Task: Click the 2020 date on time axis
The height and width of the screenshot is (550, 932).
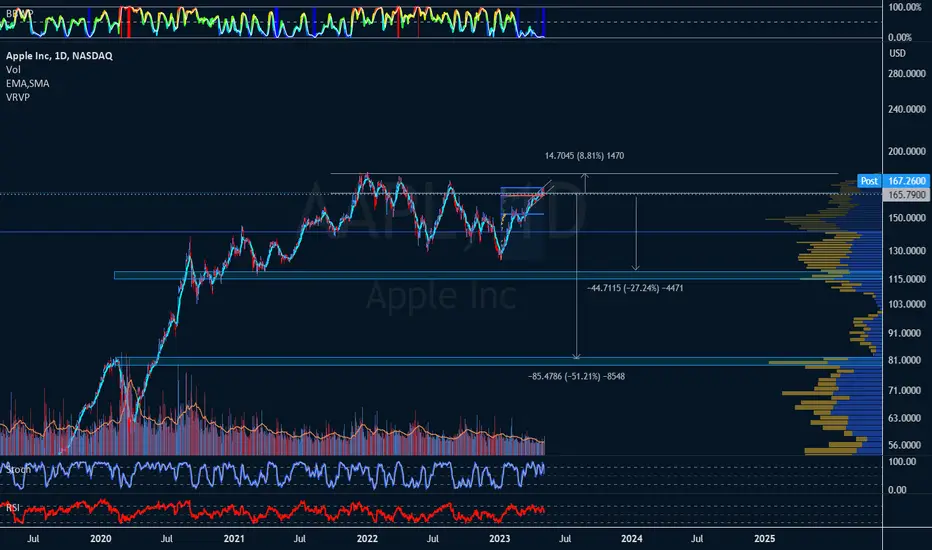Action: 100,539
